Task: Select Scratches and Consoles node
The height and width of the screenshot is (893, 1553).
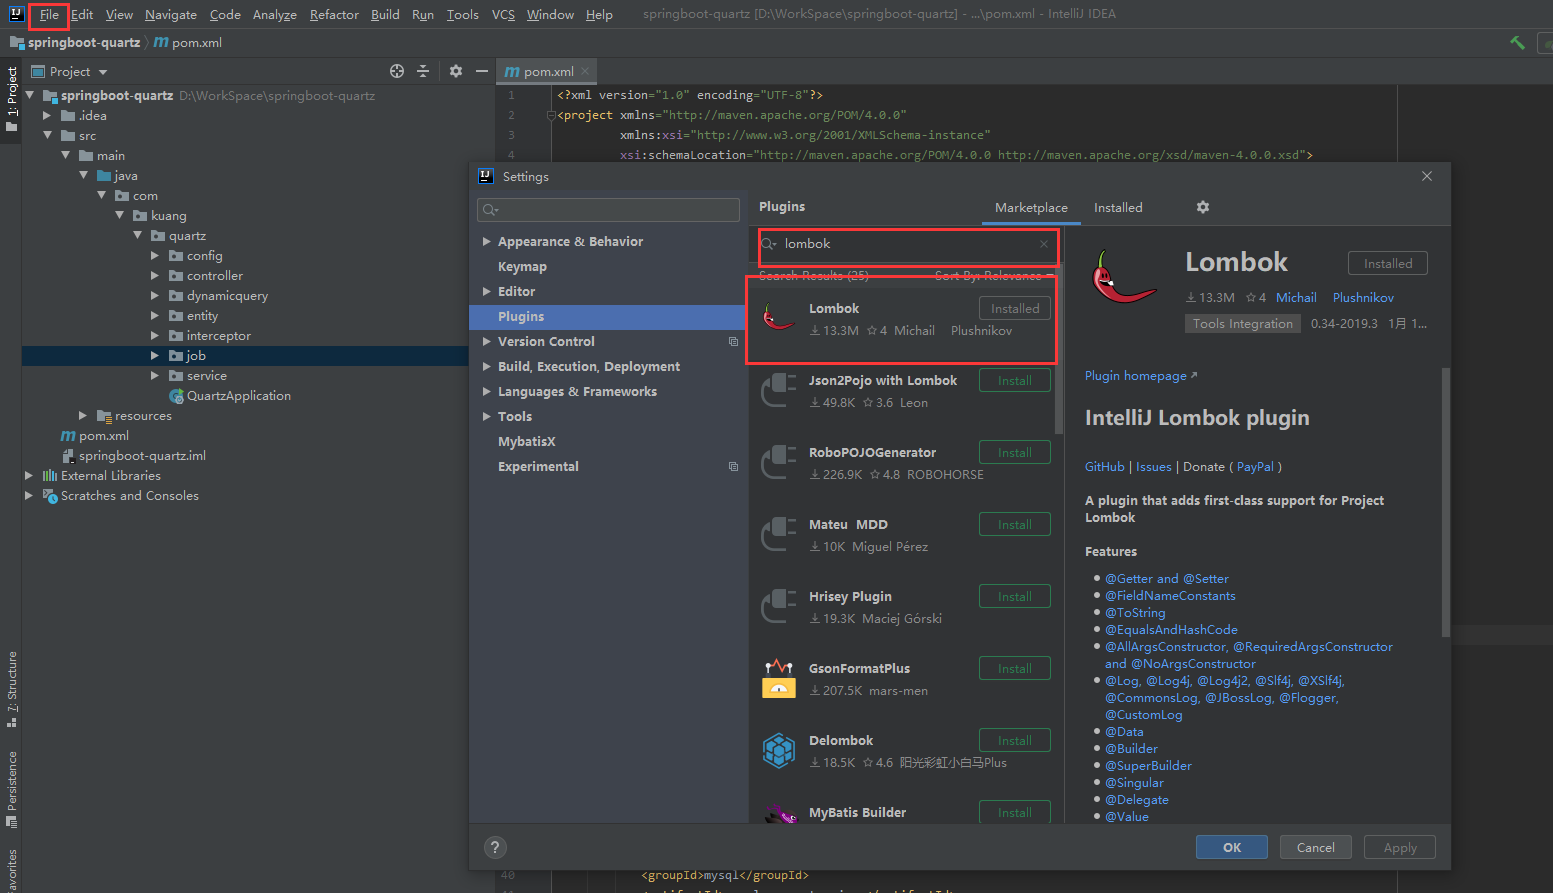Action: pos(130,496)
